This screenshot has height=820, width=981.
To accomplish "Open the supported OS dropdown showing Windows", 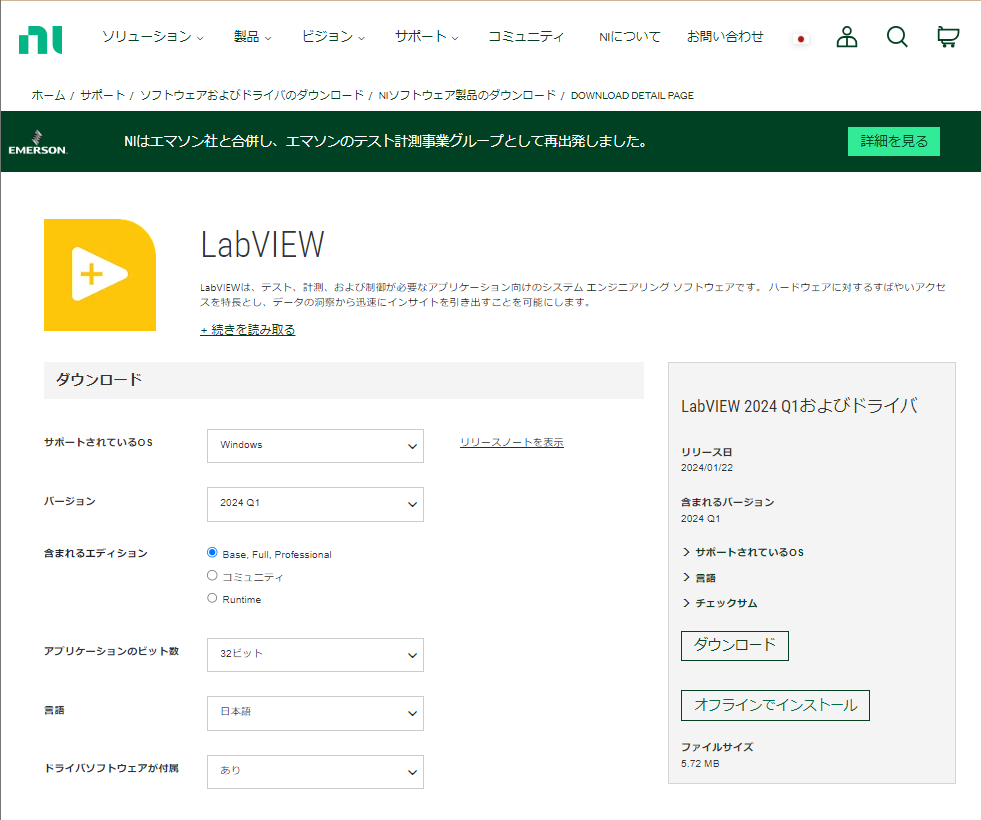I will pyautogui.click(x=315, y=446).
